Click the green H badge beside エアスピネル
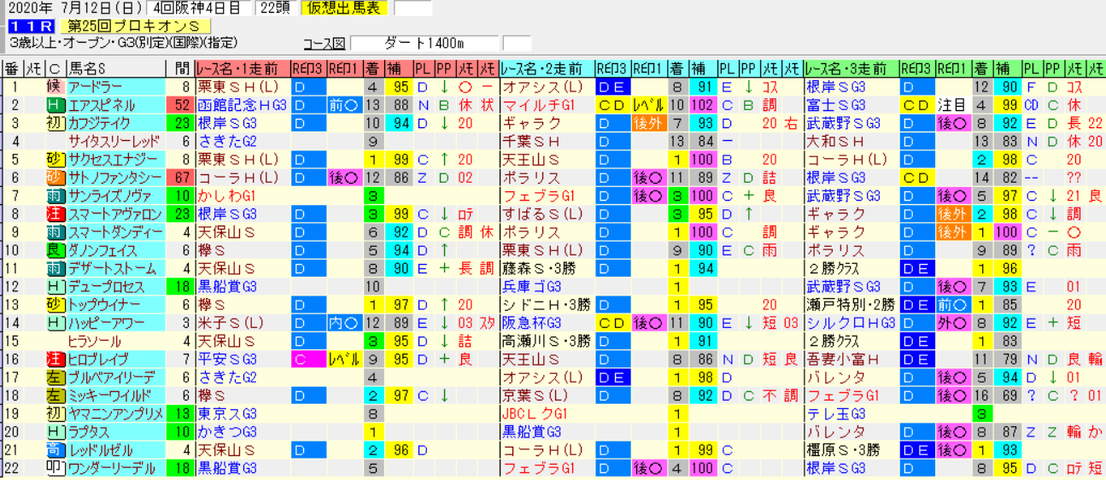This screenshot has width=1106, height=480. 54,105
